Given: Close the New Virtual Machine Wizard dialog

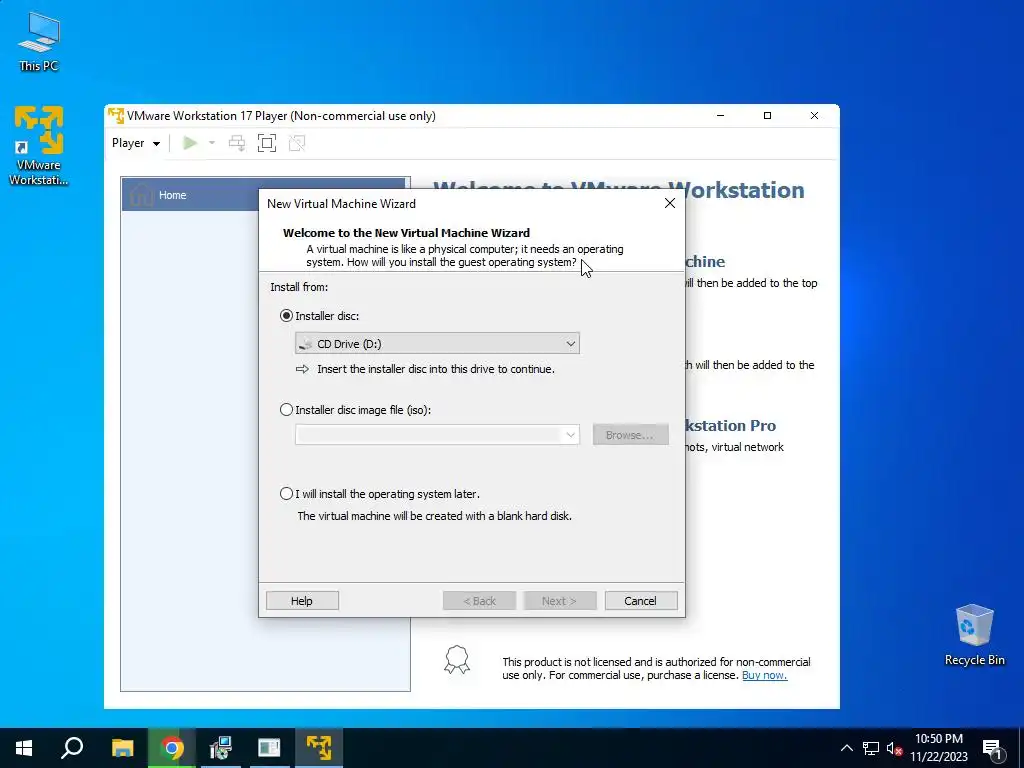Looking at the screenshot, I should pyautogui.click(x=669, y=204).
